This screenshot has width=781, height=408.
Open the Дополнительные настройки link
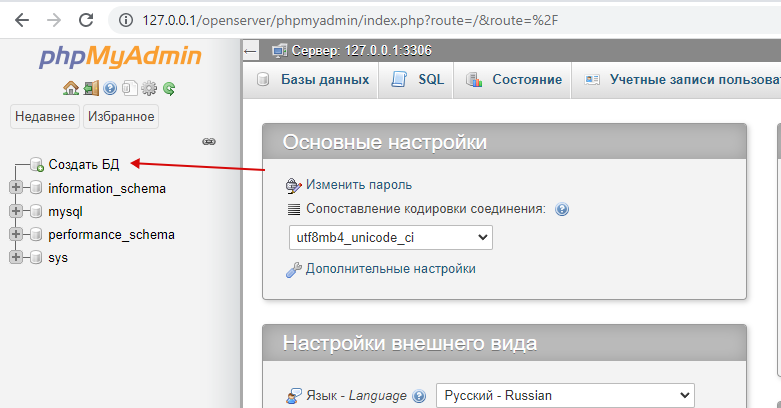pos(390,269)
